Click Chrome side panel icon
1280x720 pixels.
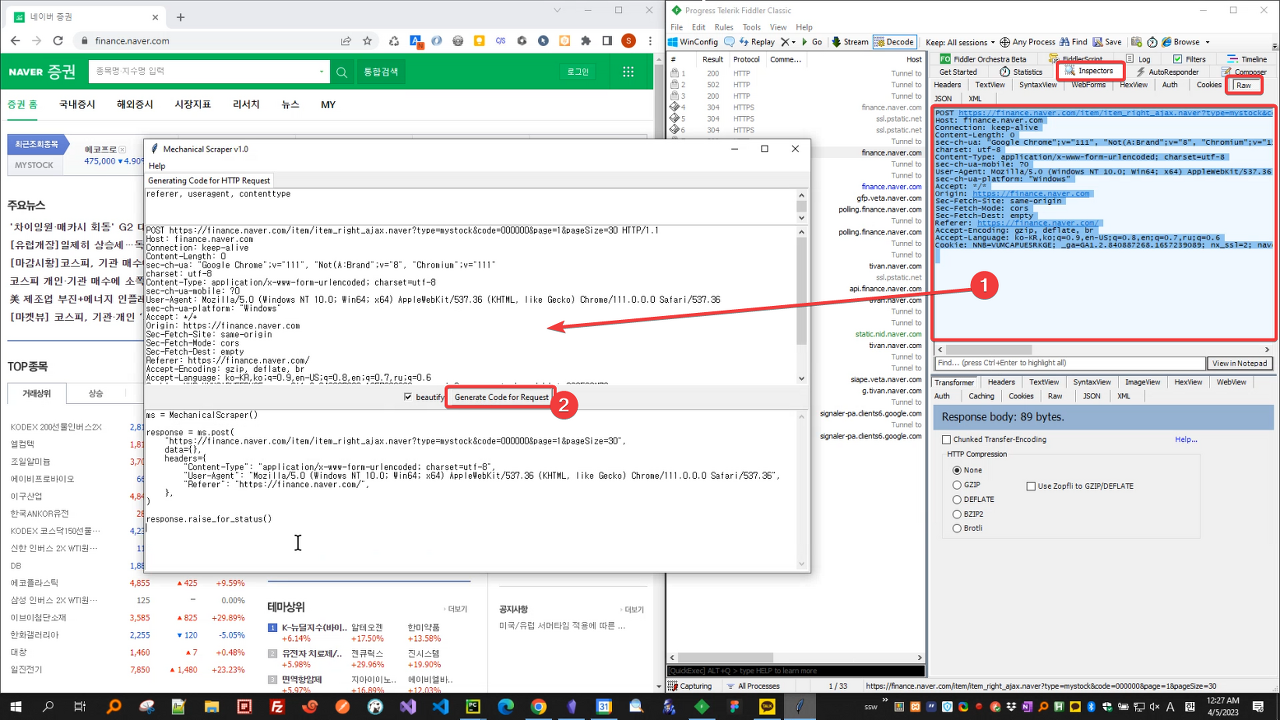[x=607, y=41]
